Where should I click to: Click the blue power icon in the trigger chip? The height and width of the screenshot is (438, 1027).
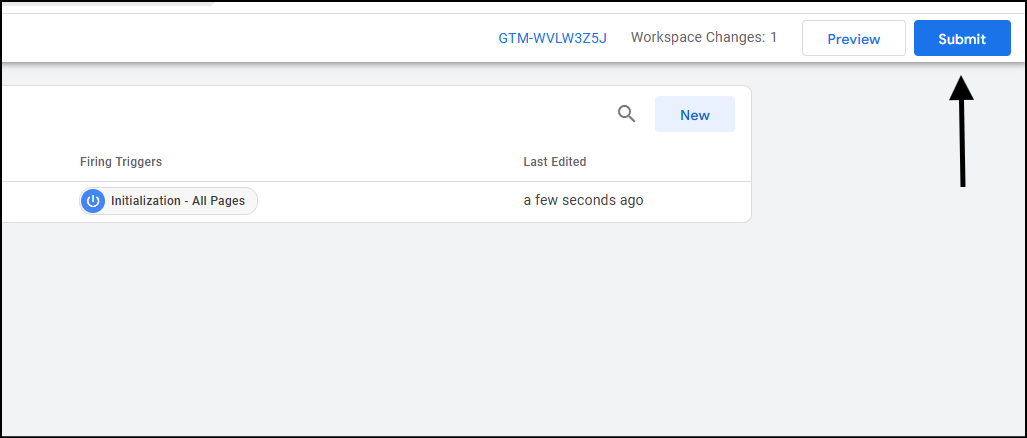(x=93, y=201)
